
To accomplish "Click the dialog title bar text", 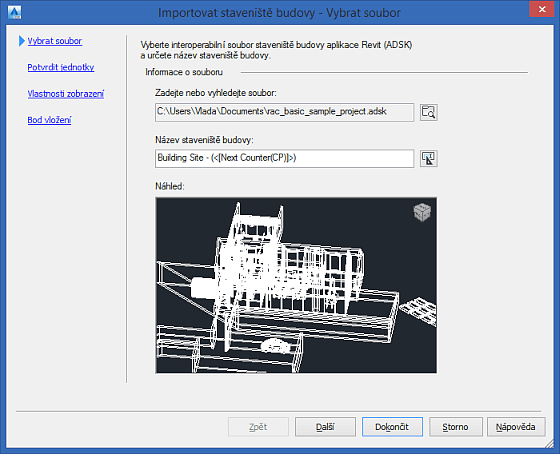I will pos(279,13).
